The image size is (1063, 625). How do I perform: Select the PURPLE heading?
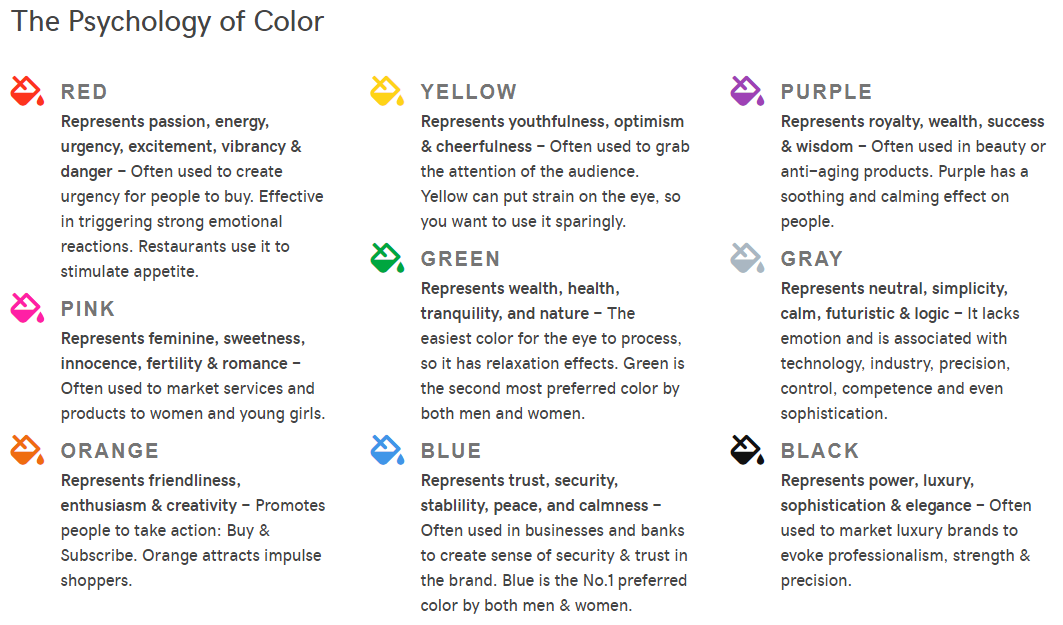tap(826, 92)
